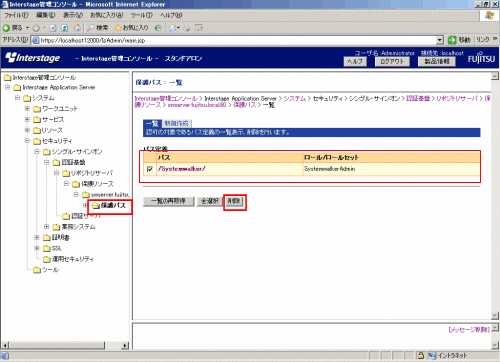Open the ヘルプ menu in menu bar
This screenshot has height=362, width=500.
(x=171, y=15)
